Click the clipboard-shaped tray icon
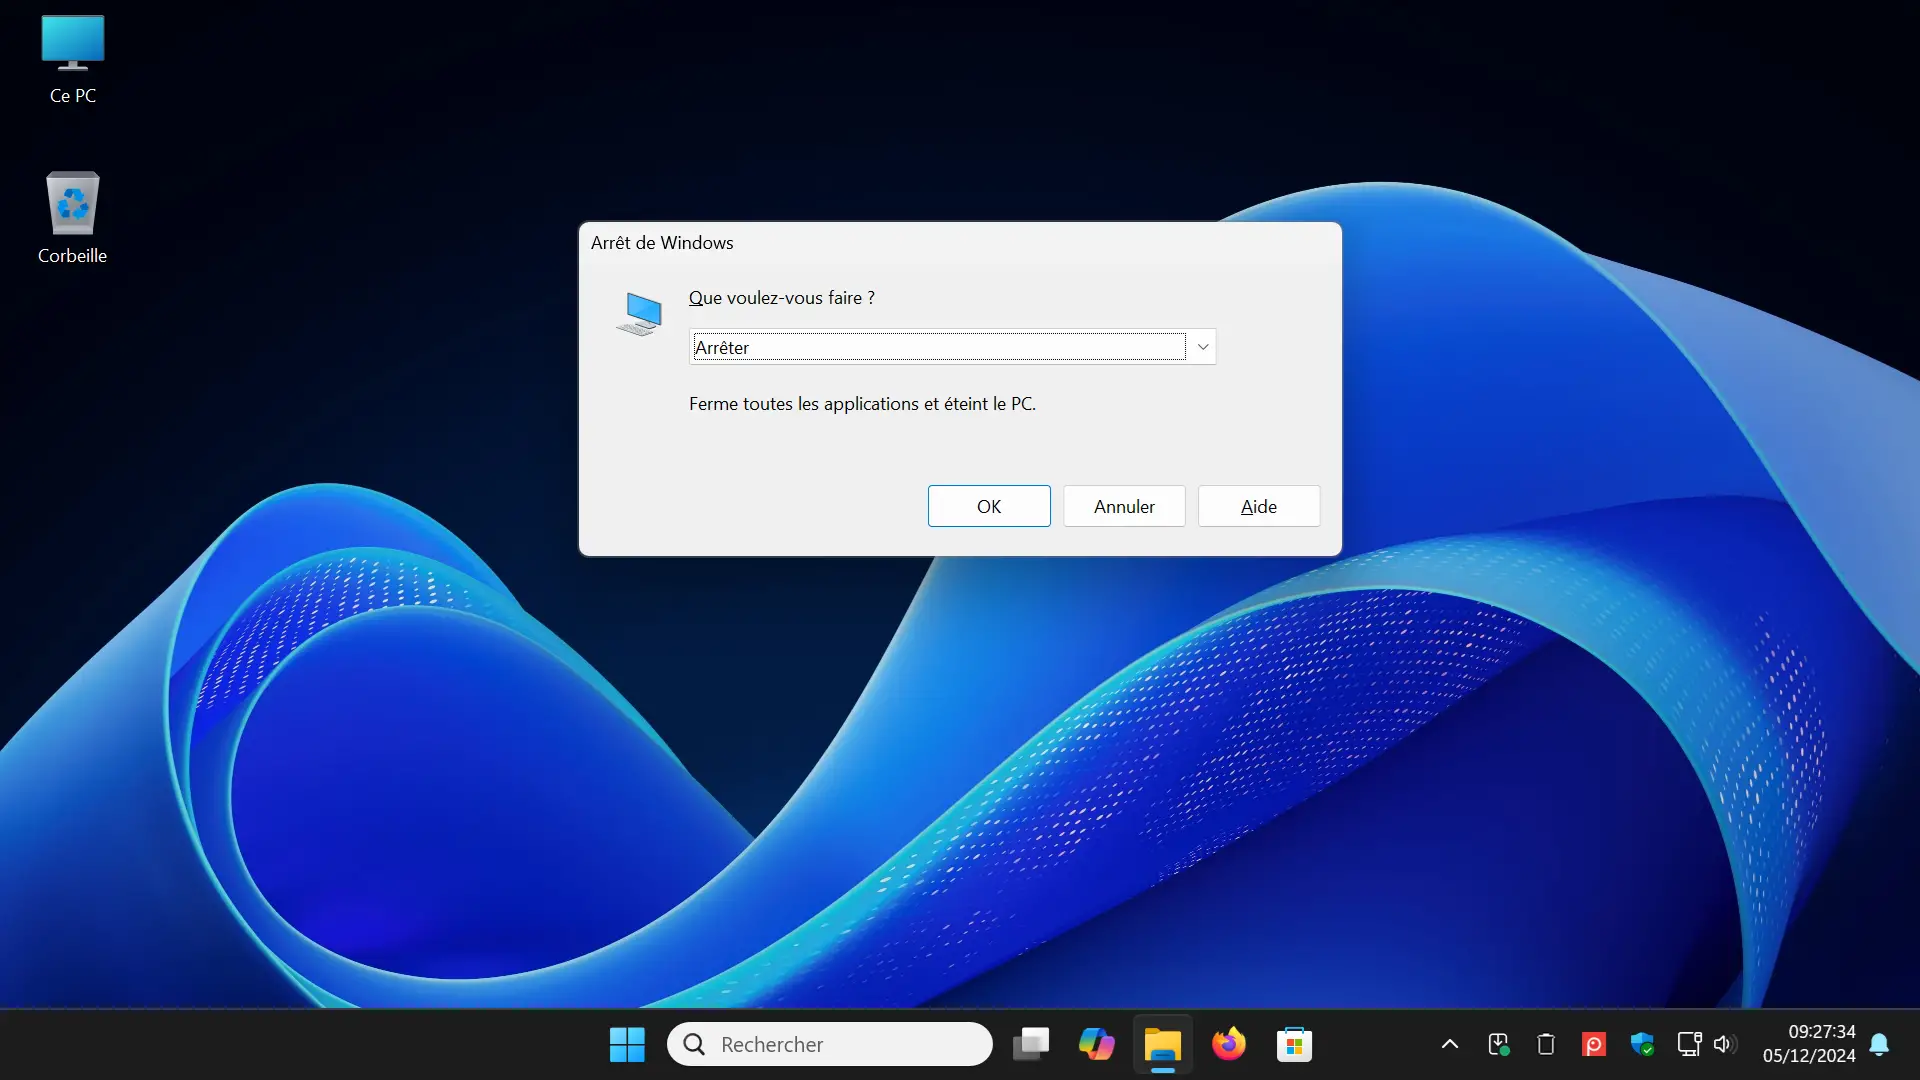 pyautogui.click(x=1546, y=1045)
